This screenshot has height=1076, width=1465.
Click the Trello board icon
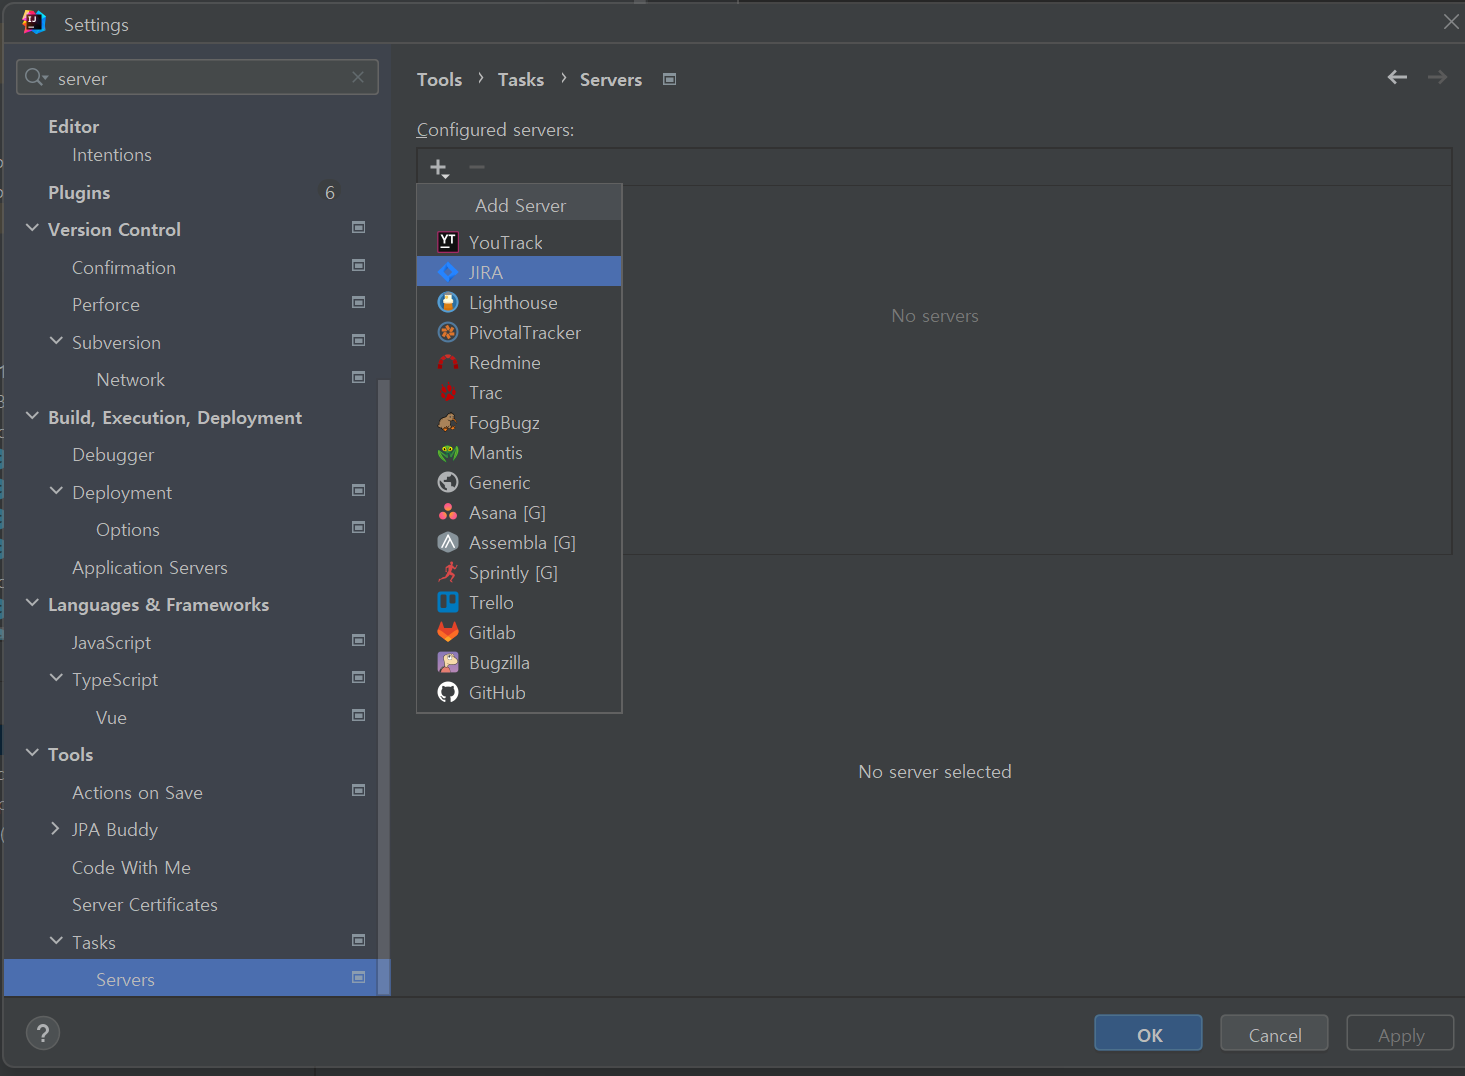coord(448,602)
